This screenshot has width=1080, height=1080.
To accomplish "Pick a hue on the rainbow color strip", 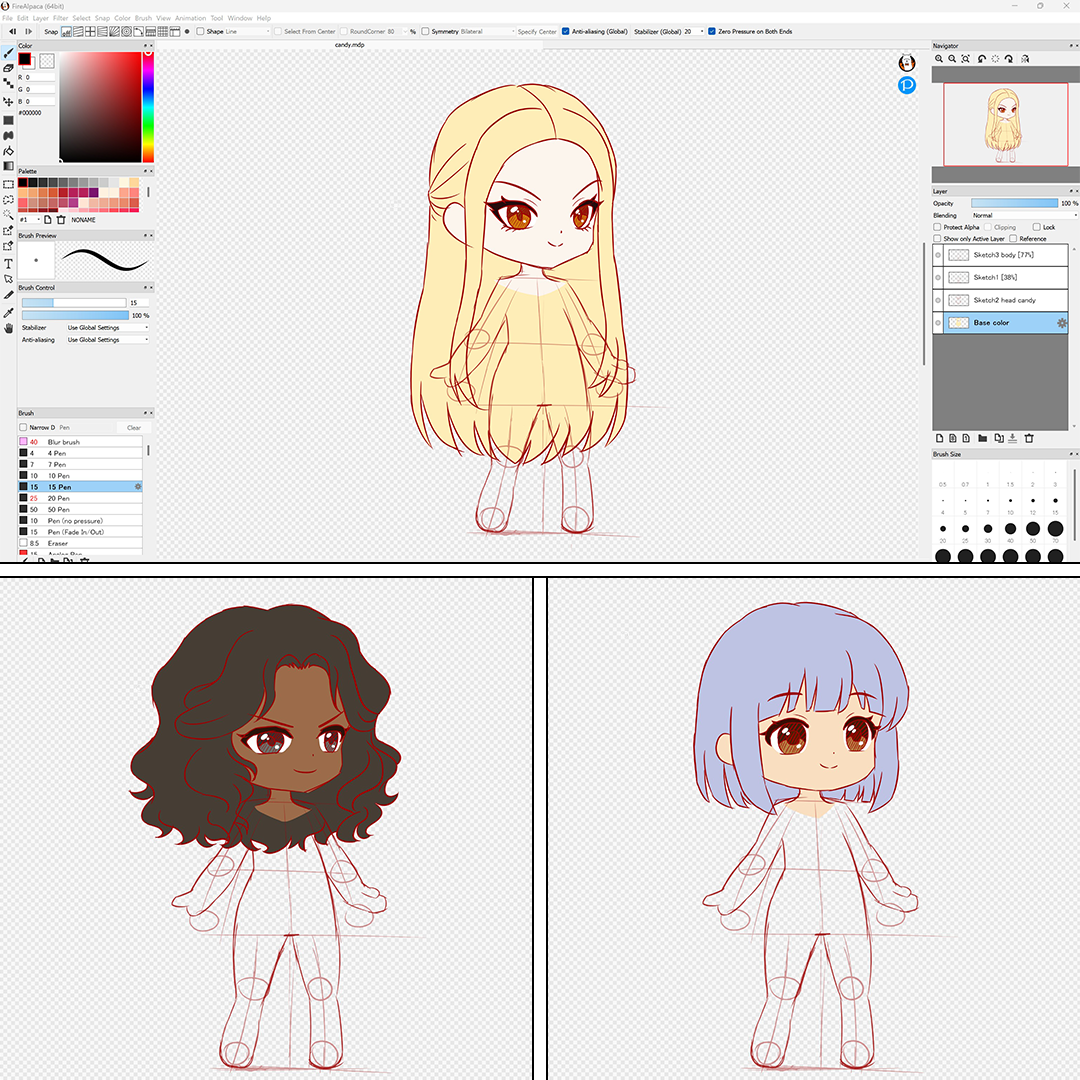I will (x=148, y=107).
